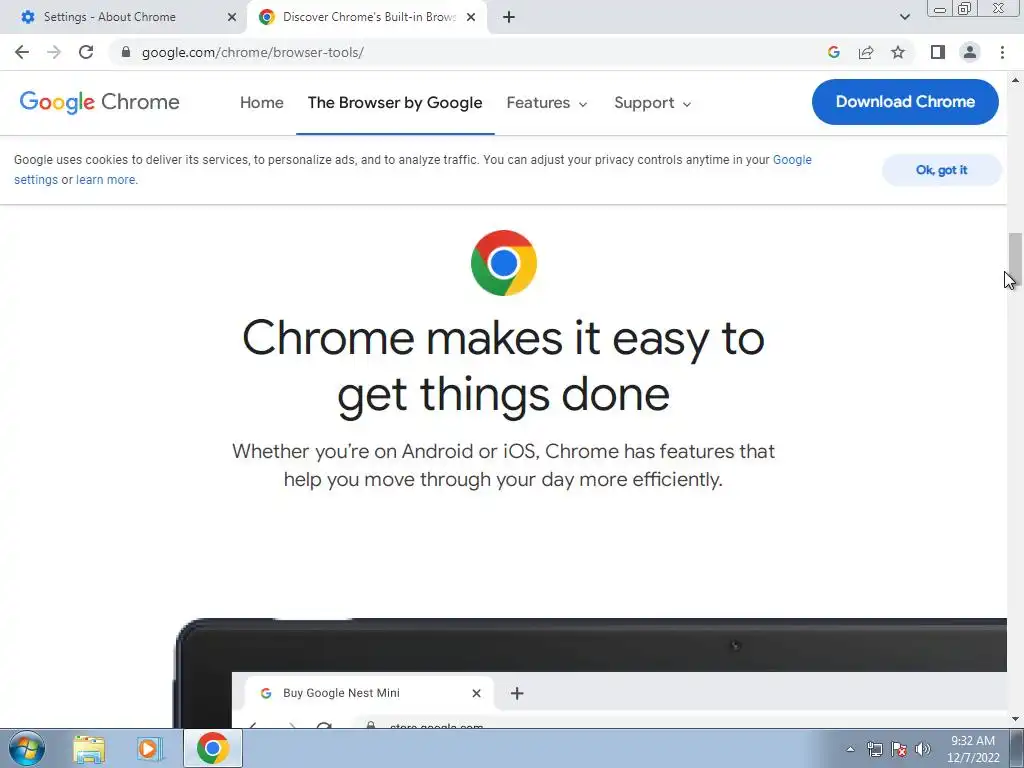1024x768 pixels.
Task: Follow the learn more link
Action: coord(106,180)
